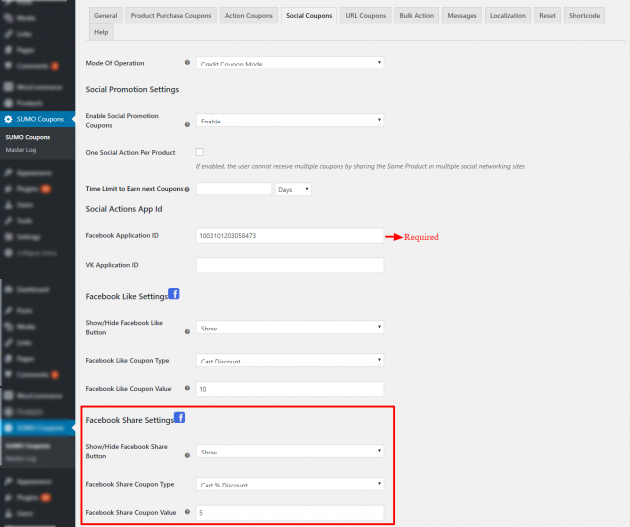Viewport: 630px width, 527px height.
Task: Open Enable Social Promotion Coupons dropdown
Action: click(290, 120)
